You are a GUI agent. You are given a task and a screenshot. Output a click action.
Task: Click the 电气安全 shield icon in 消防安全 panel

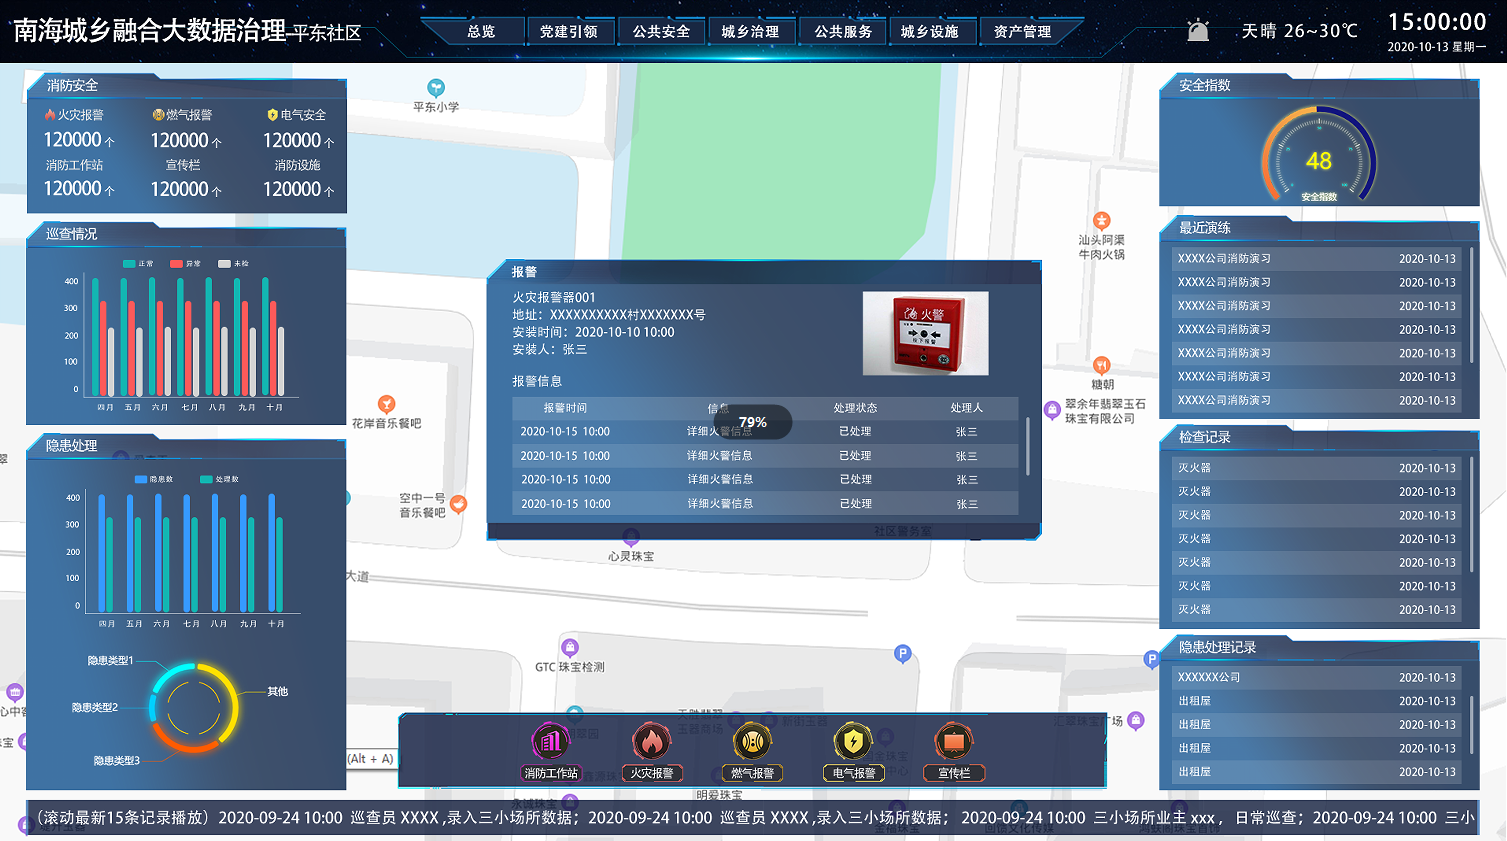click(x=272, y=115)
